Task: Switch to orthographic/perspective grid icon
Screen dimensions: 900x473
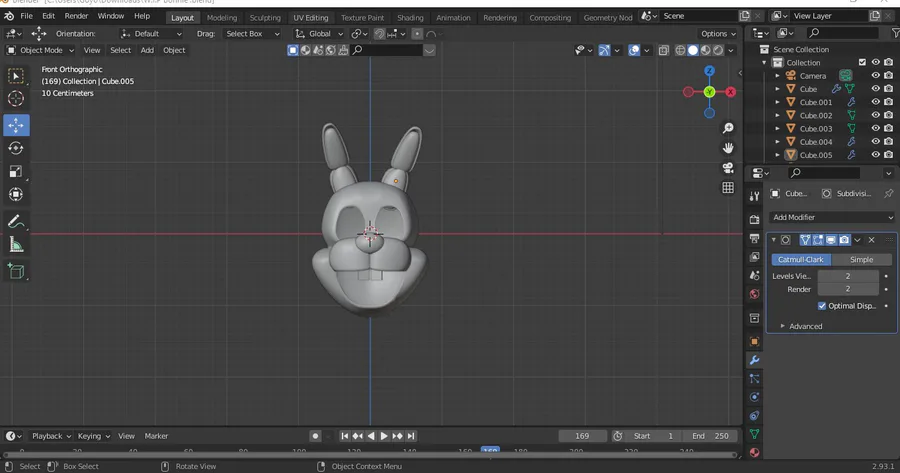Action: 728,187
